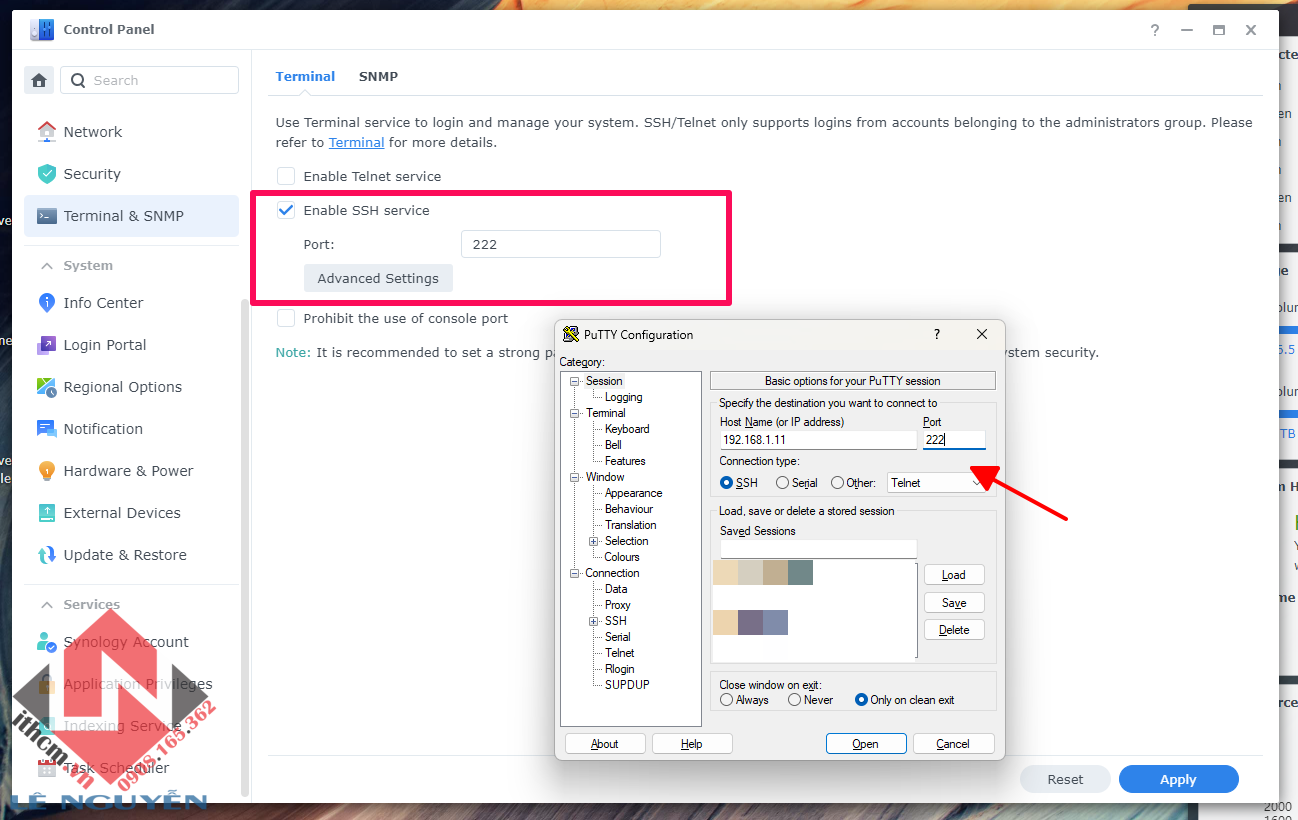Click the Load session button

point(954,575)
